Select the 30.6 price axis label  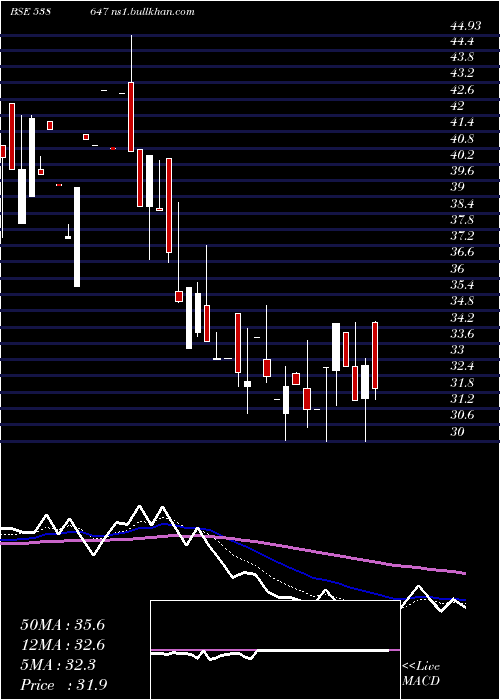click(x=462, y=415)
